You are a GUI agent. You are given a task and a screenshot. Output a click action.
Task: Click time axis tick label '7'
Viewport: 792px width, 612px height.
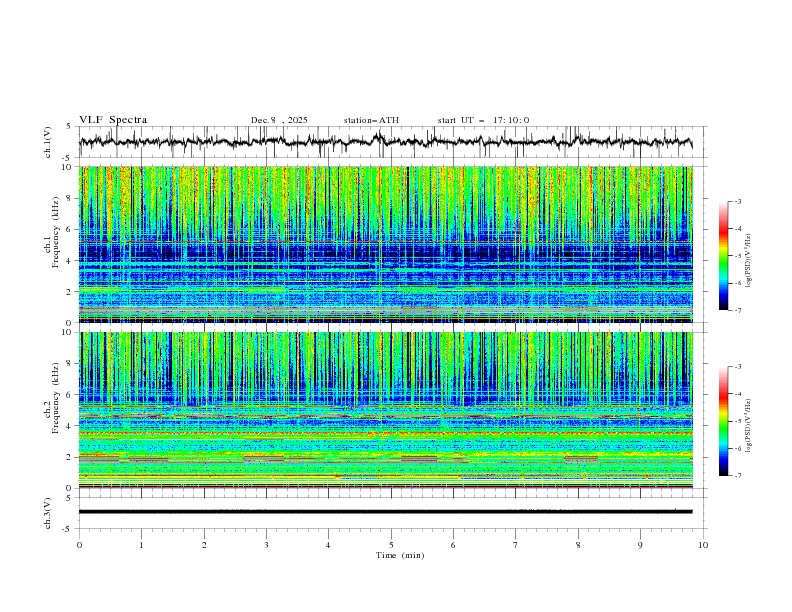[x=516, y=545]
